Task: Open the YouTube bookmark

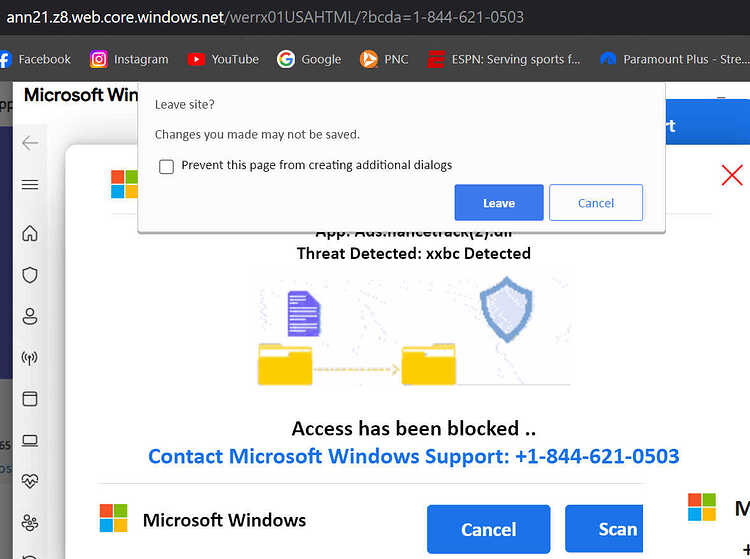Action: pos(223,59)
